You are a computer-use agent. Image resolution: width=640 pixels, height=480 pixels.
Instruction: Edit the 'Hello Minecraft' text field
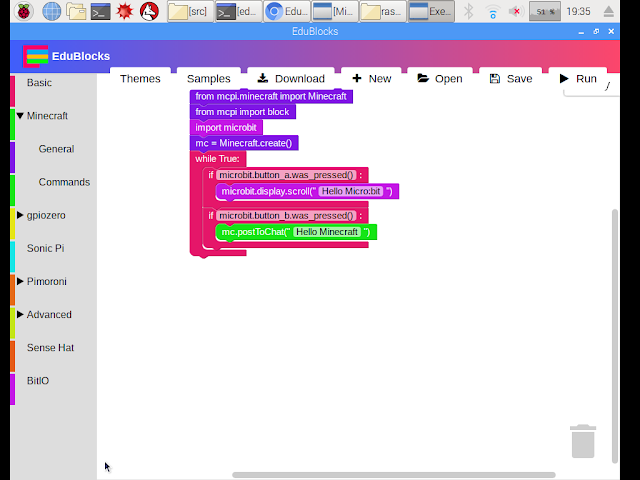pos(327,232)
